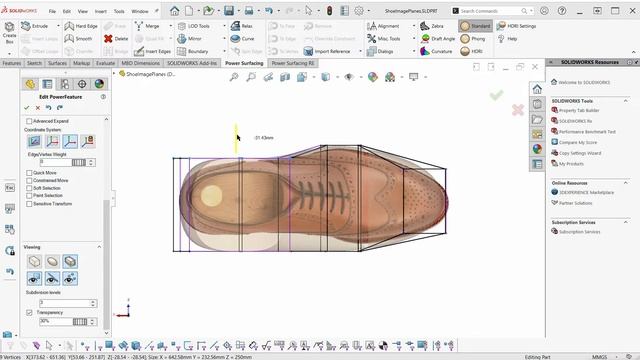Adjust the Transparency slider

click(x=80, y=322)
